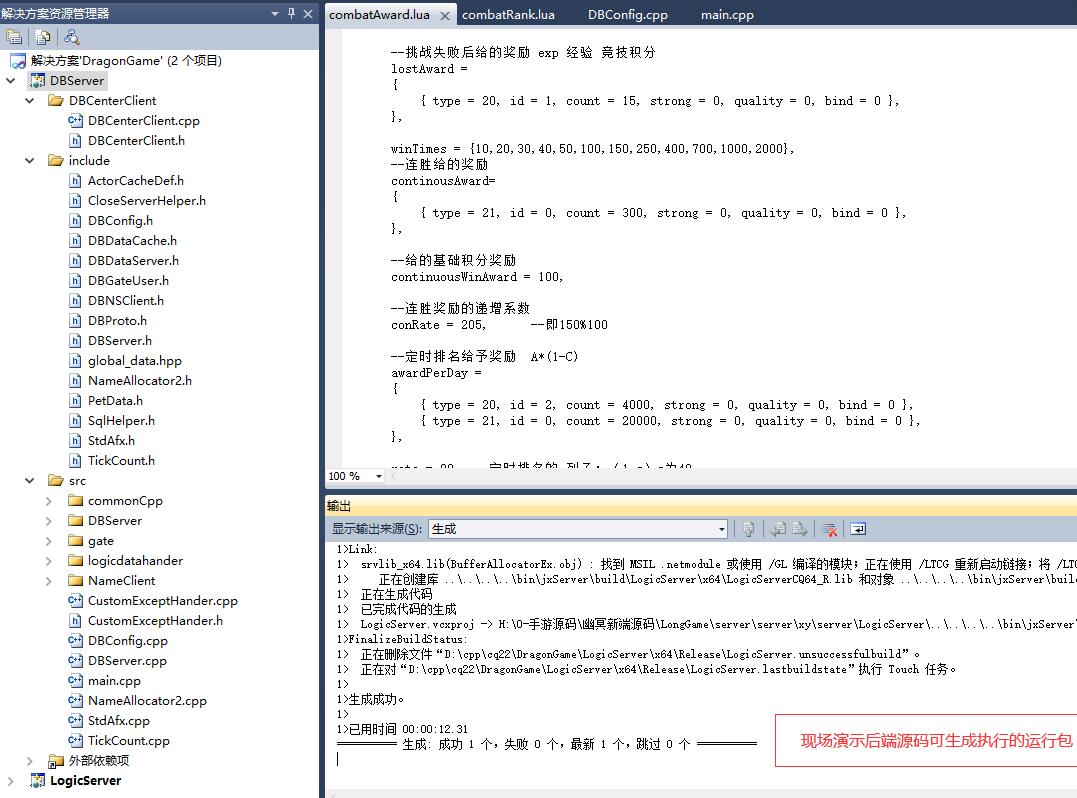This screenshot has height=798, width=1077.
Task: Expand the LogicServer project node
Action: point(11,780)
